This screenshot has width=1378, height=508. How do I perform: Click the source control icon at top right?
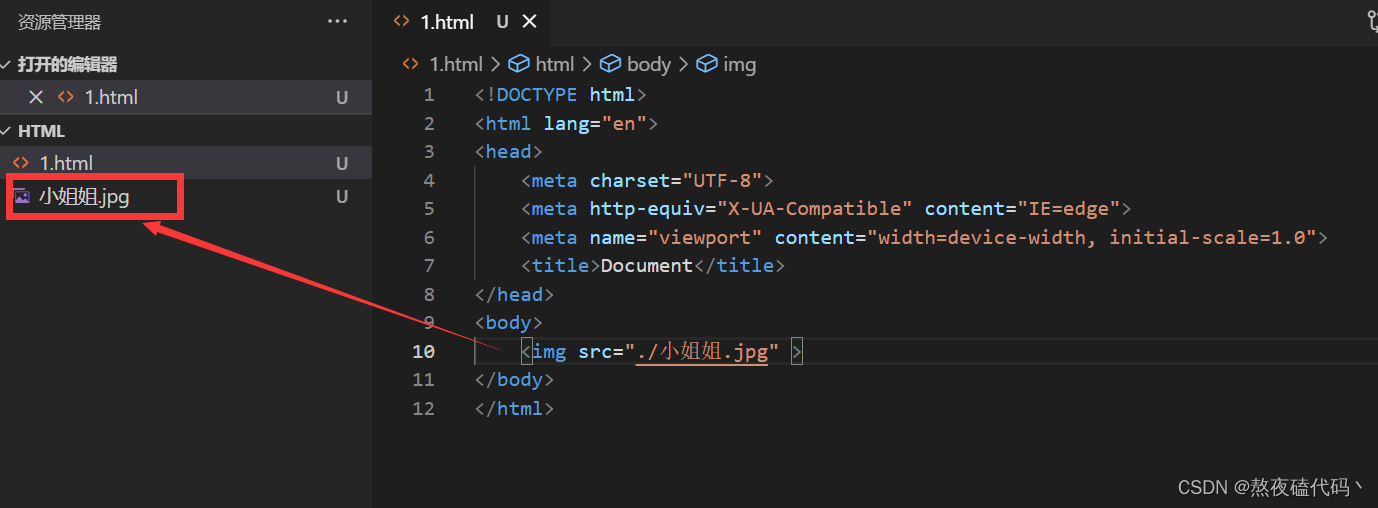pos(1372,21)
